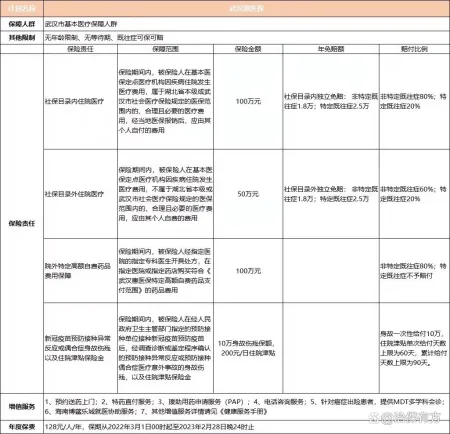Image resolution: width=450 pixels, height=434 pixels.
Task: Select the 武汉市基本医疗保障人群 text cell
Action: click(x=81, y=24)
